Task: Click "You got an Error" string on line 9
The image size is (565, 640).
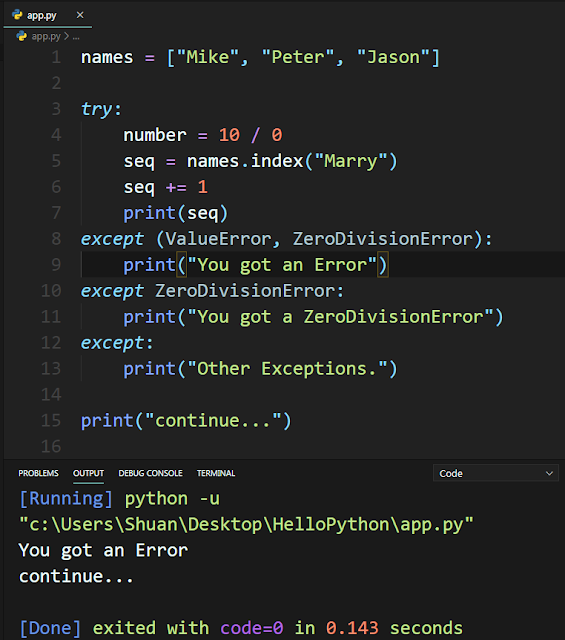Action: point(282,265)
